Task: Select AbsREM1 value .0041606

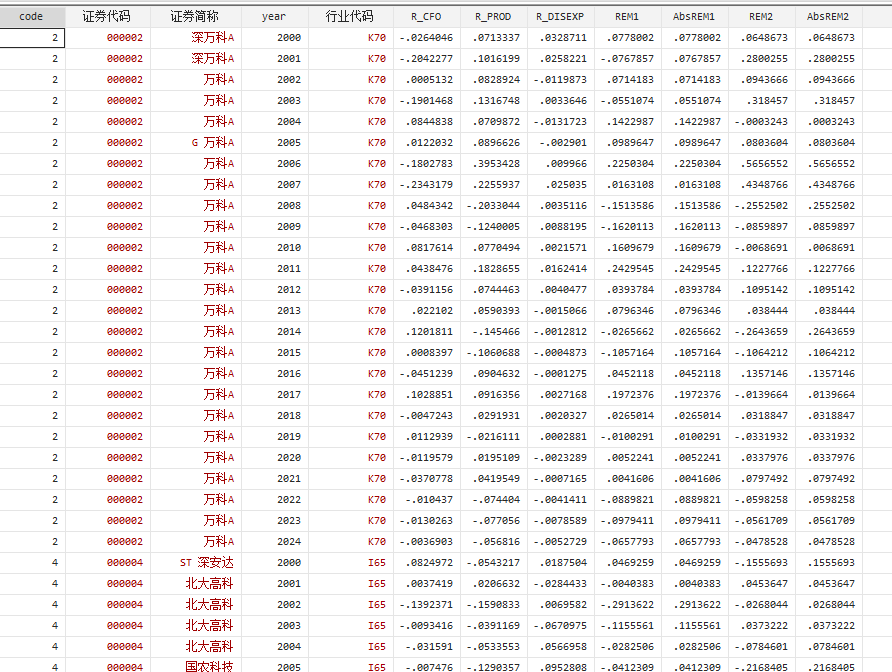Action: pos(697,479)
